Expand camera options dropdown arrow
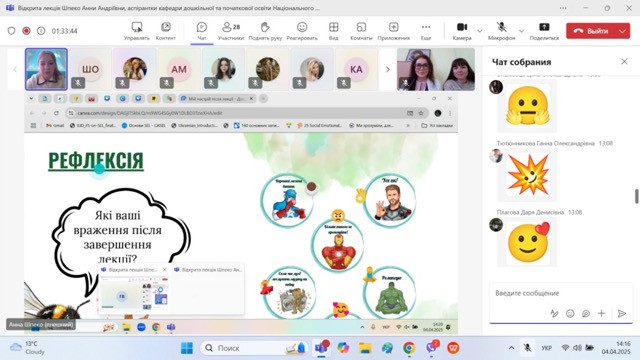640x360 pixels. click(480, 31)
